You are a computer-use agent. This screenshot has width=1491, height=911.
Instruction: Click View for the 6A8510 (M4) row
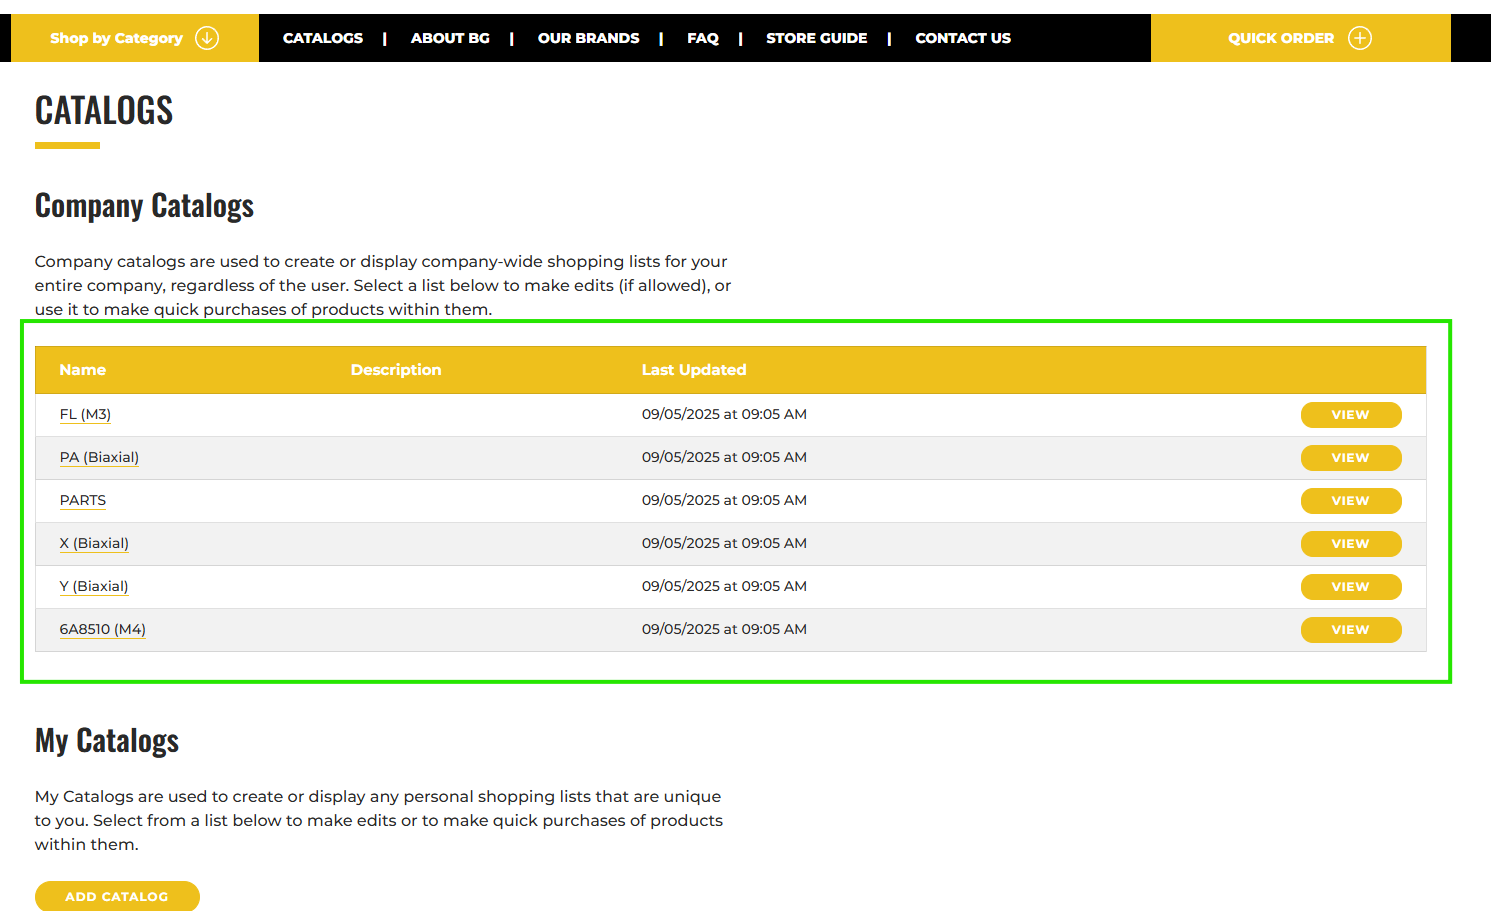coord(1351,630)
